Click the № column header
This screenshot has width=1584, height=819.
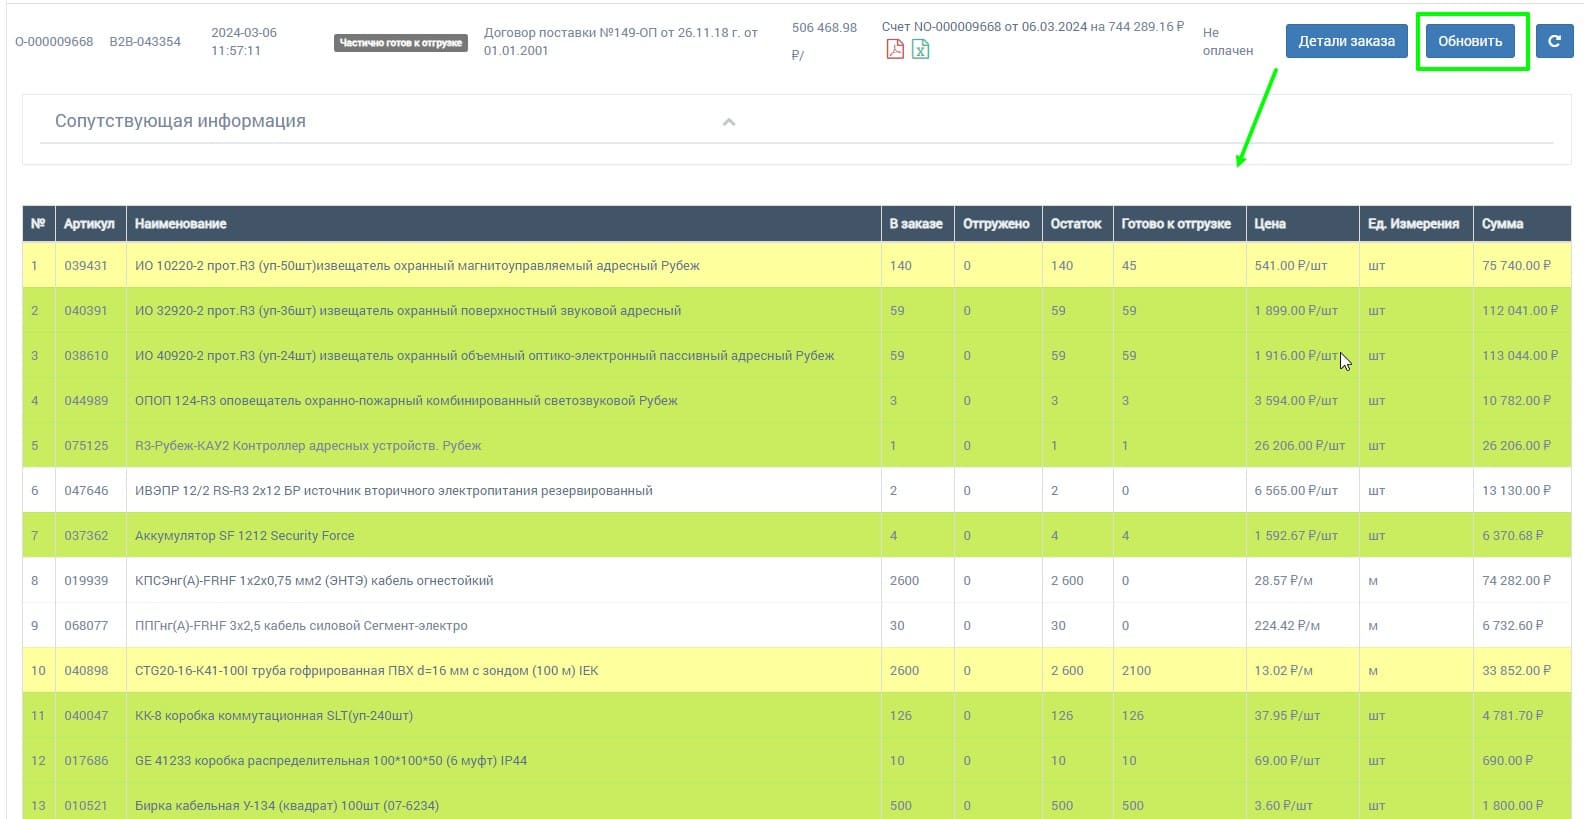pos(38,224)
